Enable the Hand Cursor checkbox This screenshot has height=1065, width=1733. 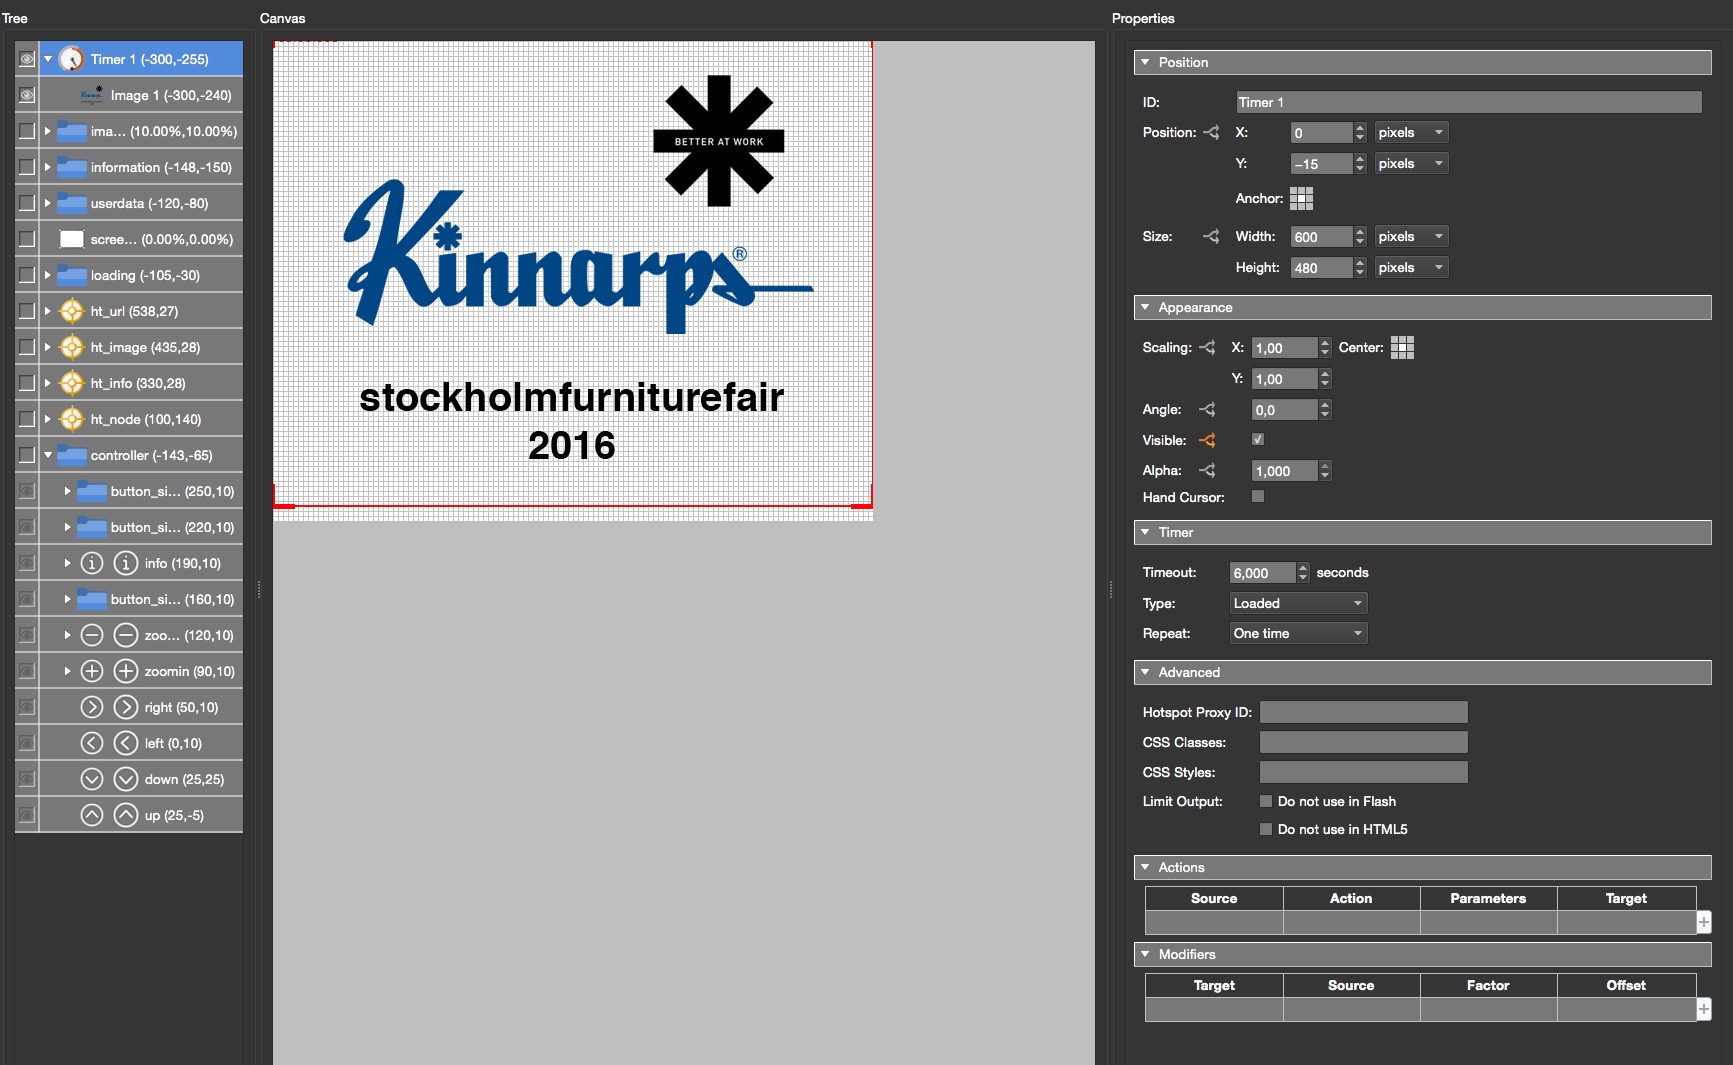(1258, 496)
